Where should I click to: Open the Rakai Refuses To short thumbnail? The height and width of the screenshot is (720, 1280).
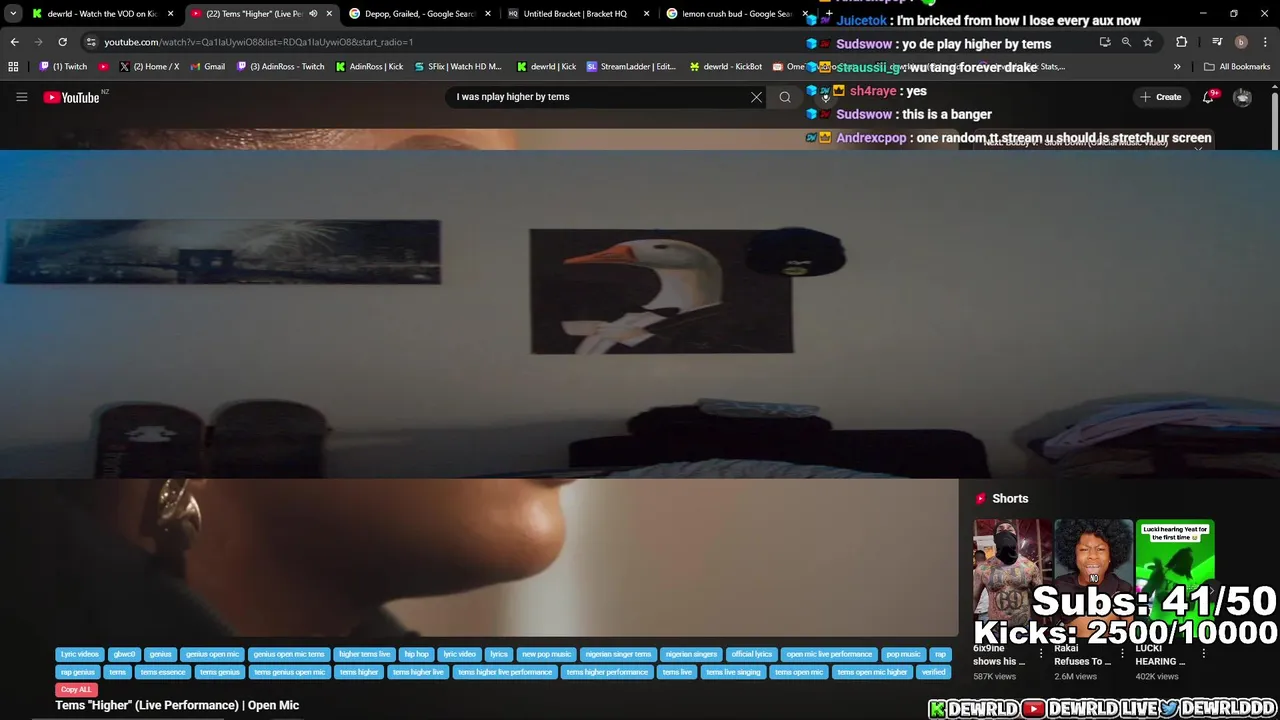(x=1093, y=578)
